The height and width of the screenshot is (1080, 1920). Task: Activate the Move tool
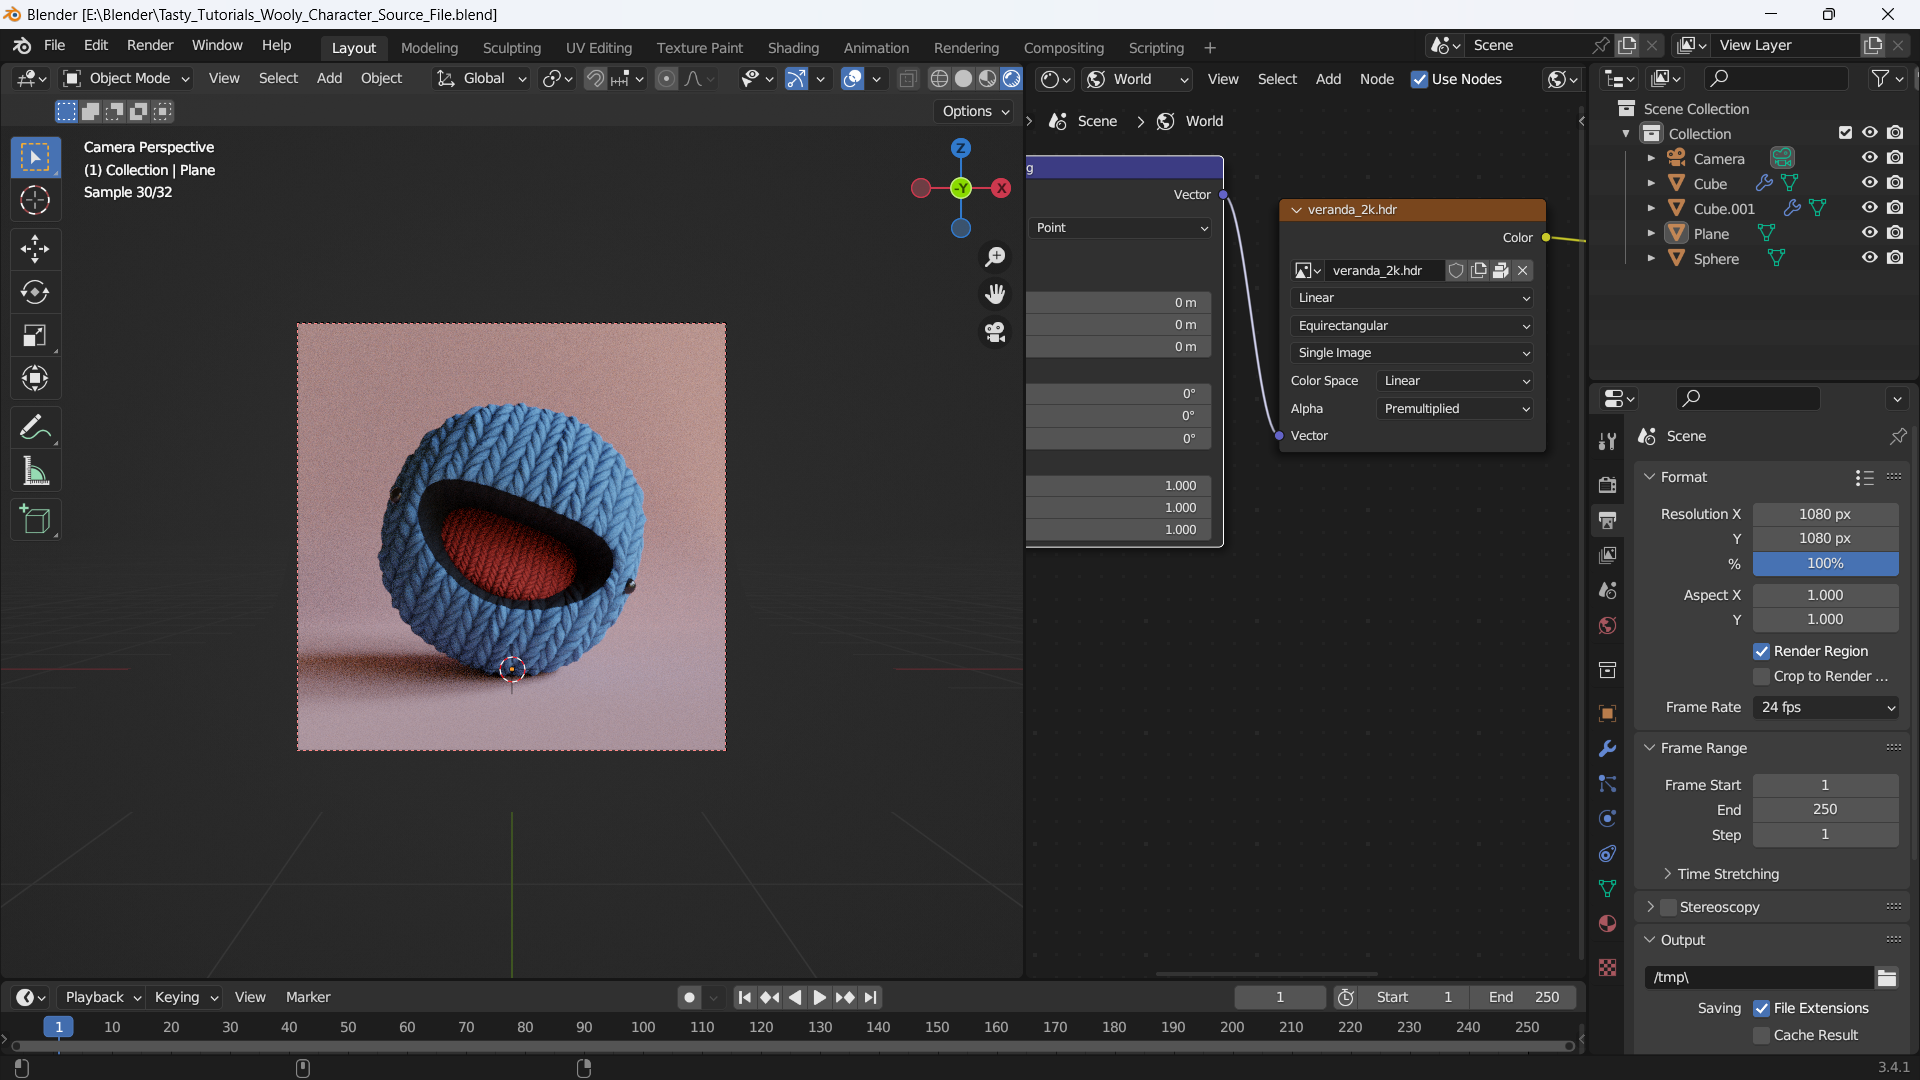tap(35, 249)
